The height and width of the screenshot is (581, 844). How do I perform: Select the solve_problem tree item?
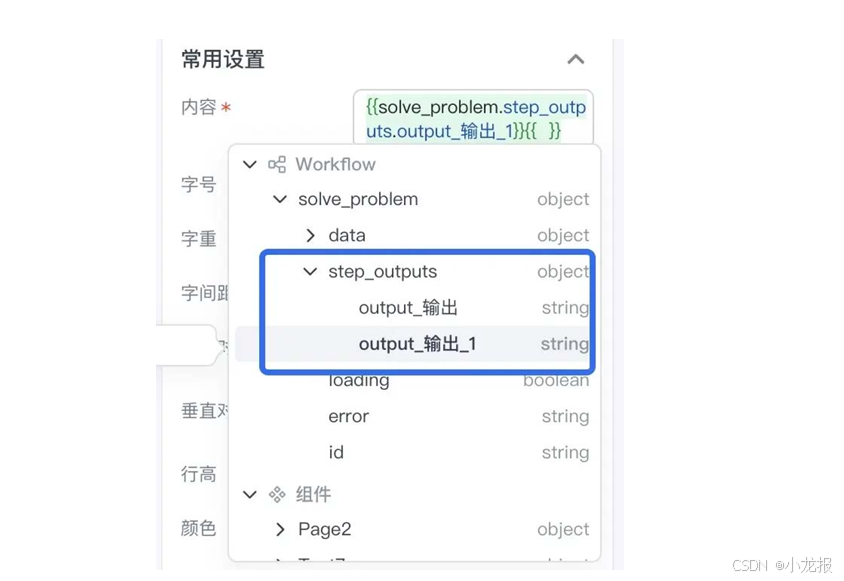coord(358,199)
